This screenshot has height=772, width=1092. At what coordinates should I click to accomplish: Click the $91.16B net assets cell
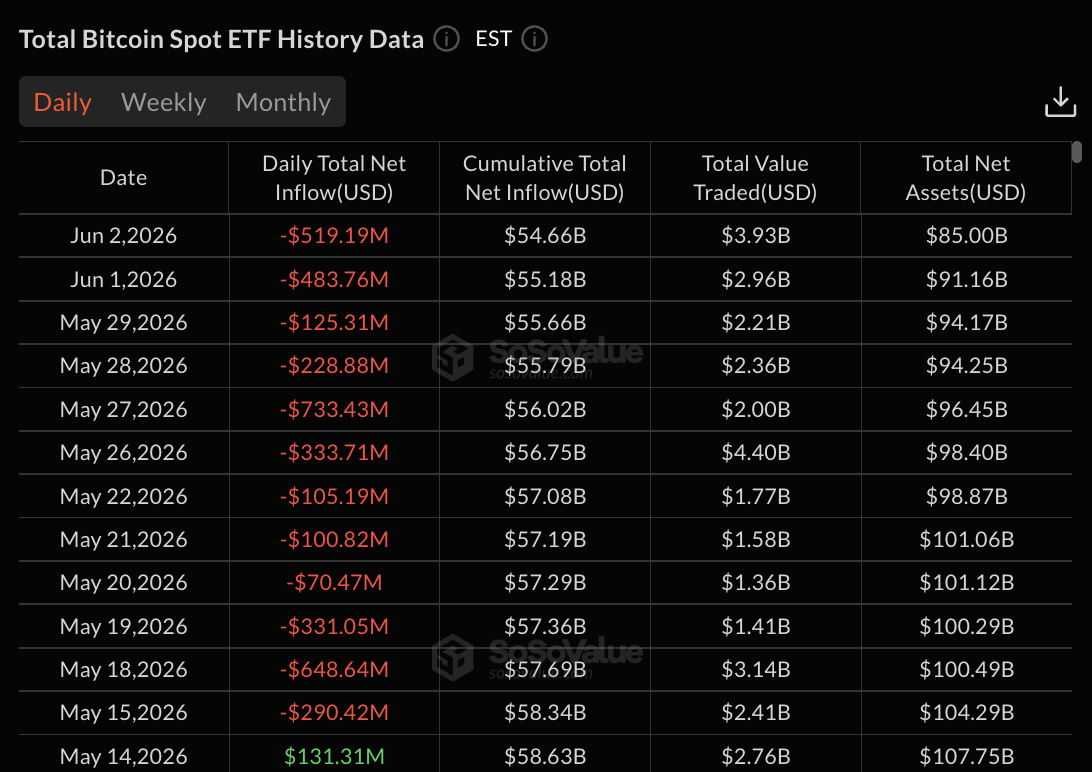tap(967, 279)
